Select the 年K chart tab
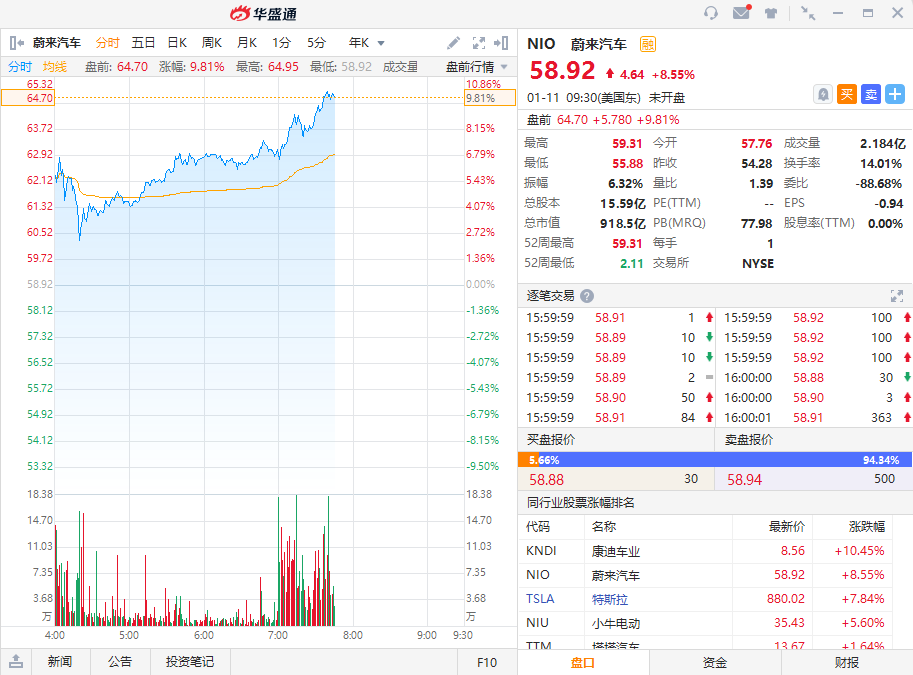This screenshot has width=913, height=675. click(x=359, y=43)
